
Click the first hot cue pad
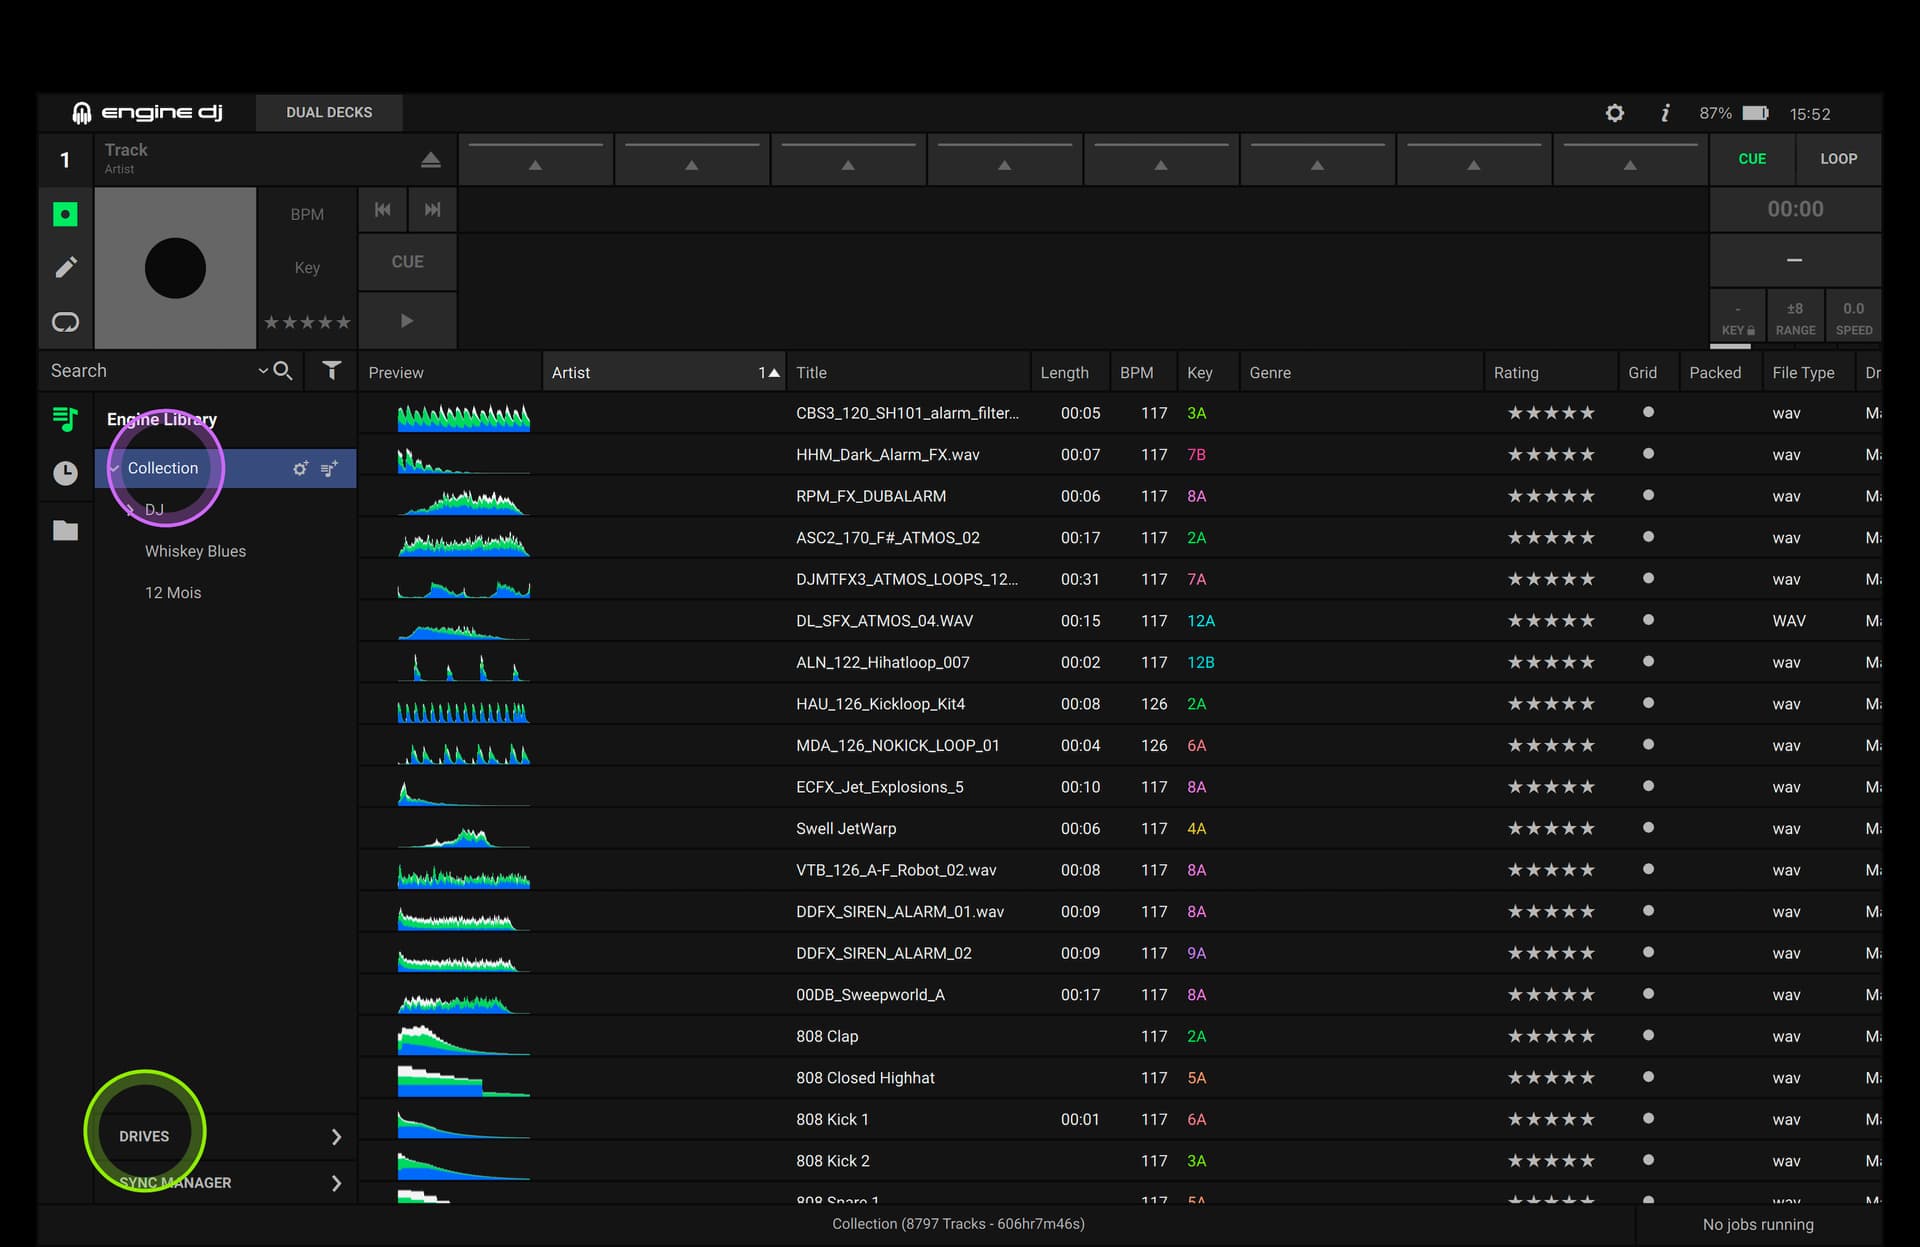[535, 159]
